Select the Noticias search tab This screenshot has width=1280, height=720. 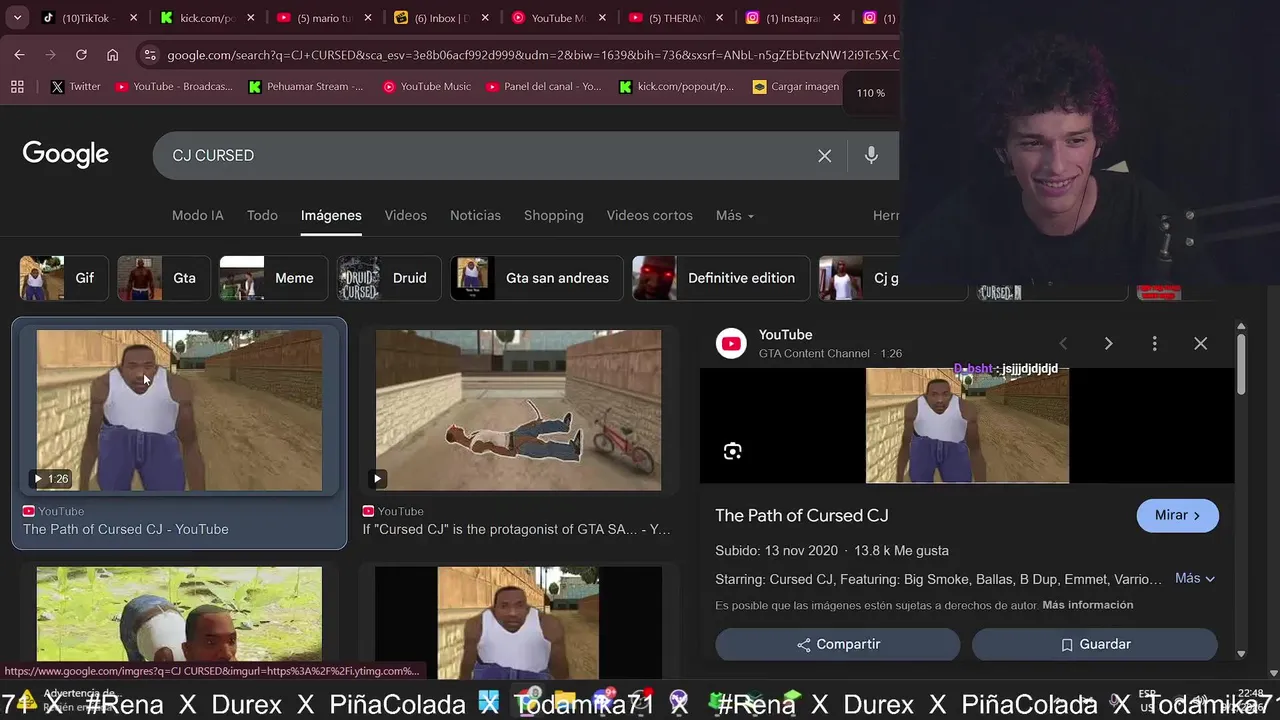click(x=475, y=215)
